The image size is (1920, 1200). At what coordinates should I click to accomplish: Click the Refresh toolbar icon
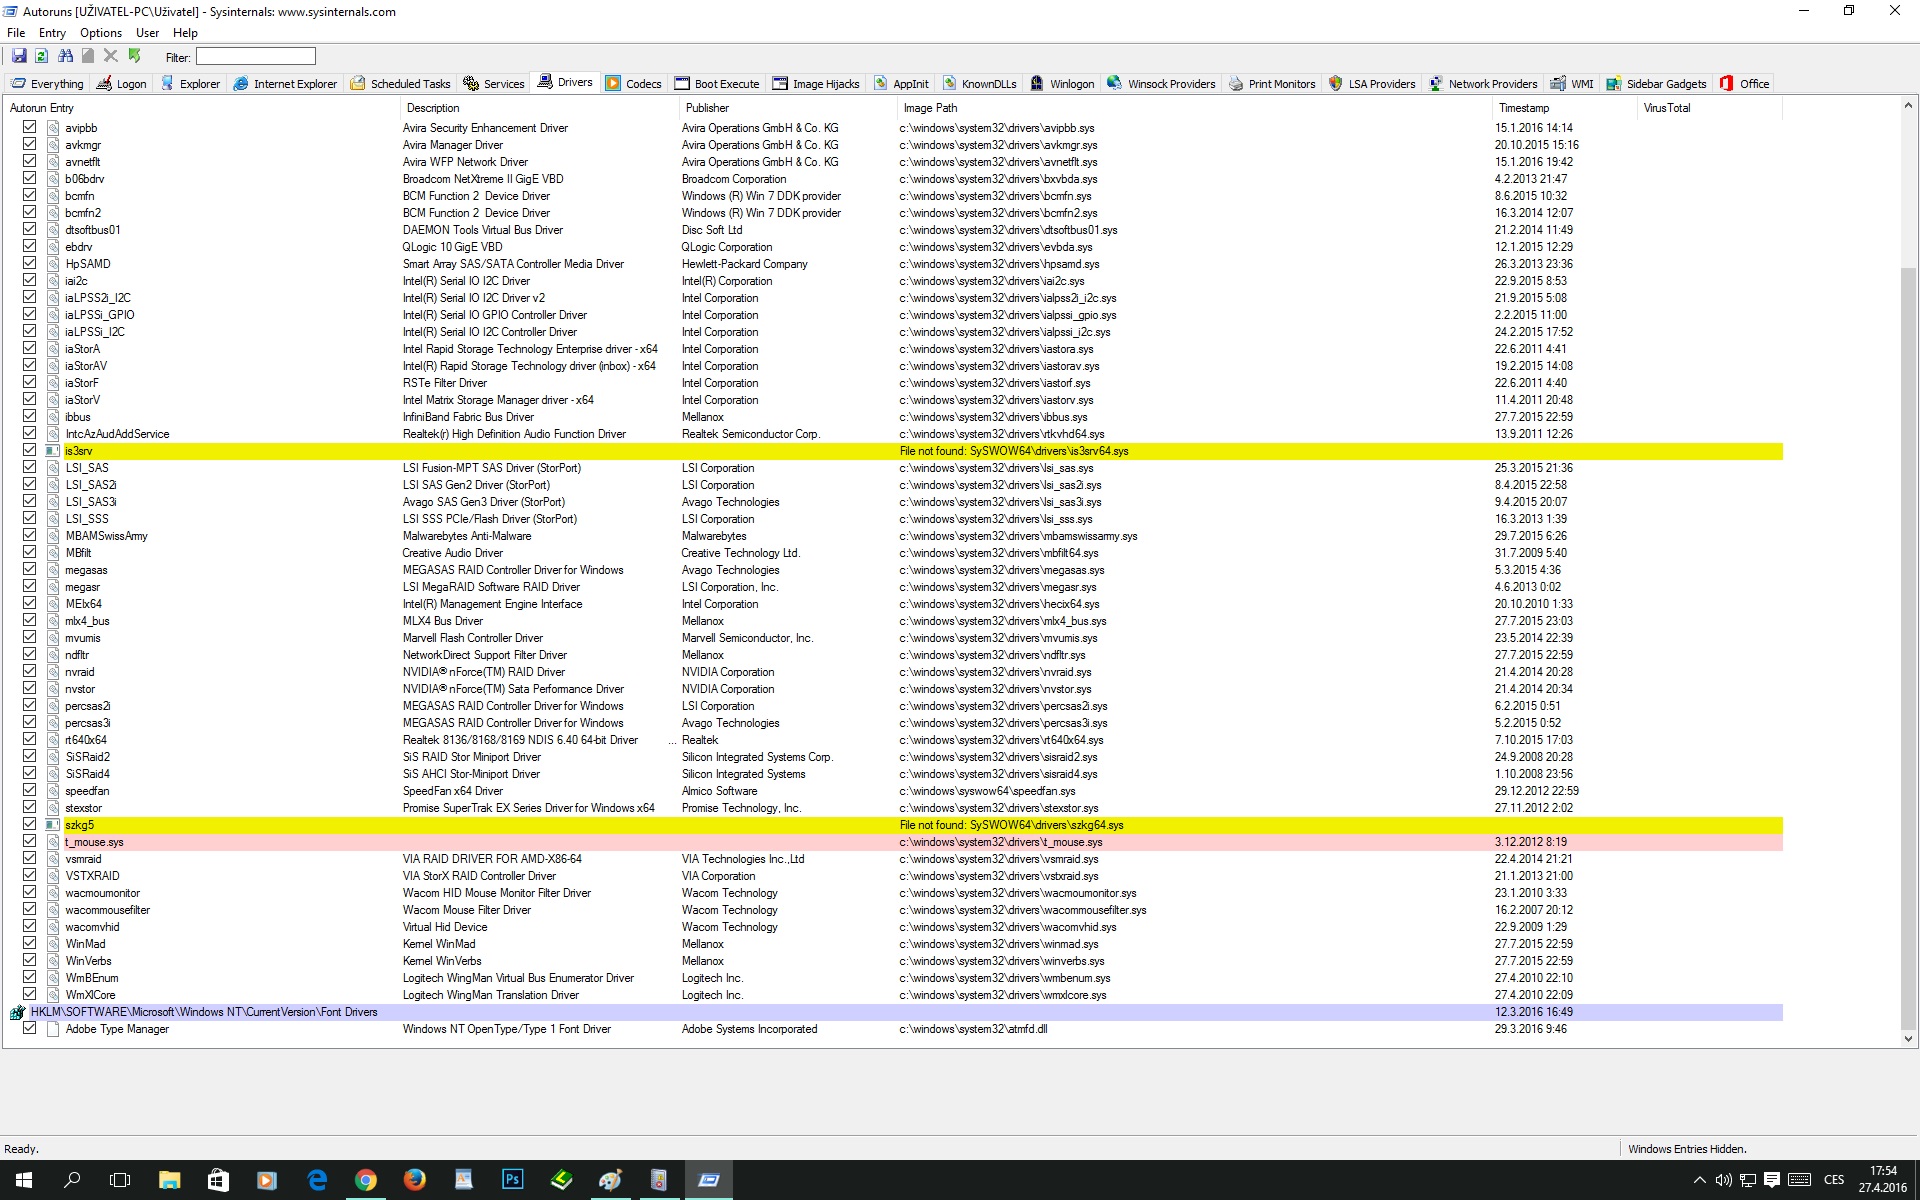tap(42, 57)
